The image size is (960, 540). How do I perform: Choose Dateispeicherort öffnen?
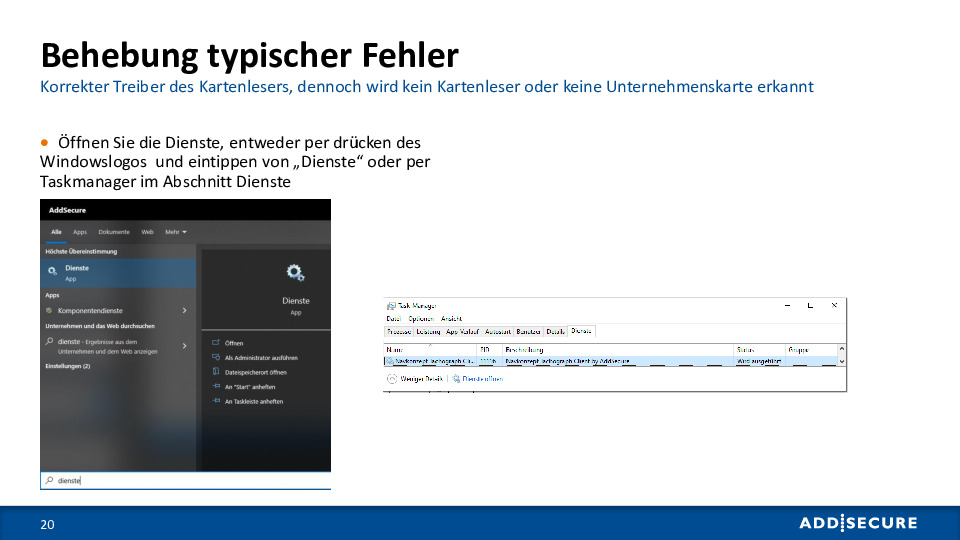tap(256, 372)
